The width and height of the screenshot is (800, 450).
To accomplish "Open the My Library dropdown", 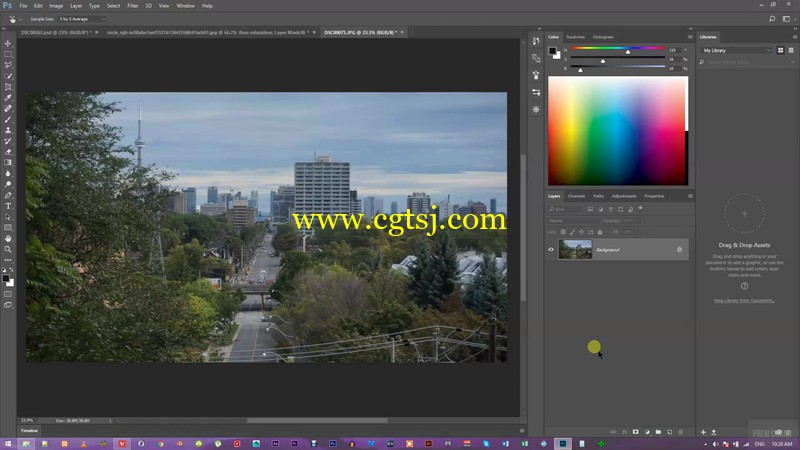I will point(737,51).
